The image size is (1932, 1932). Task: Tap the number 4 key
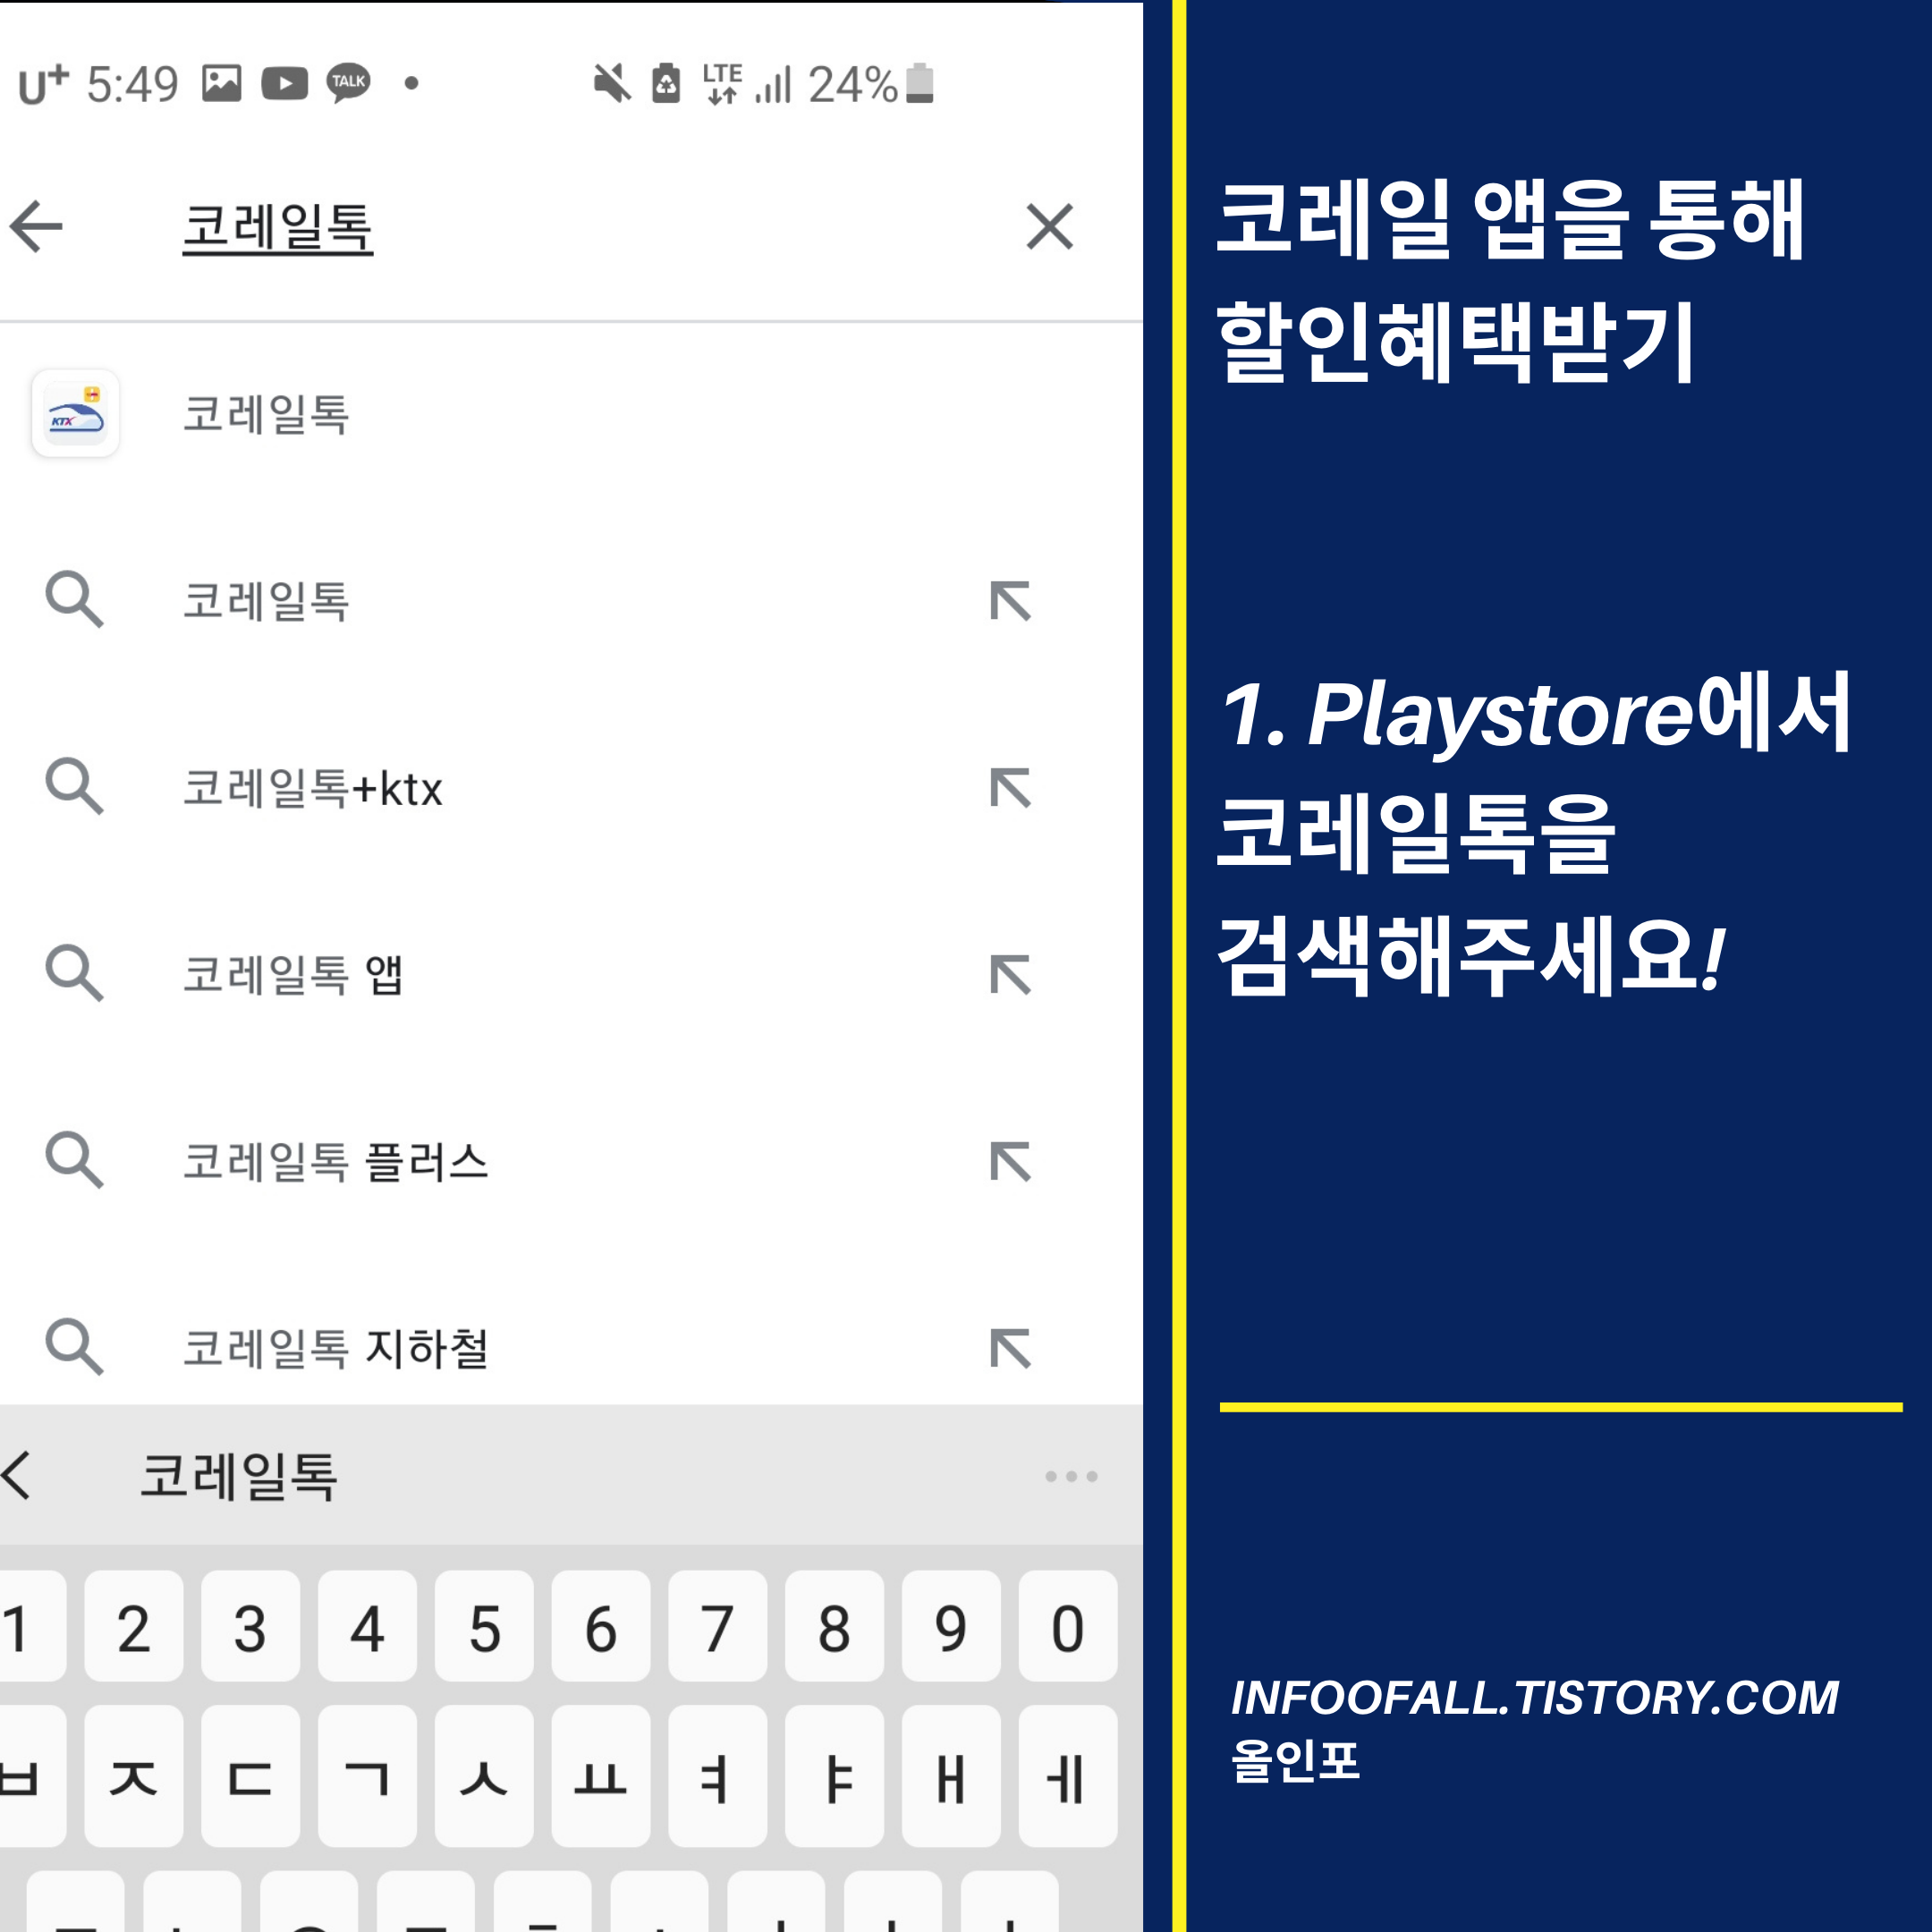pos(367,1626)
